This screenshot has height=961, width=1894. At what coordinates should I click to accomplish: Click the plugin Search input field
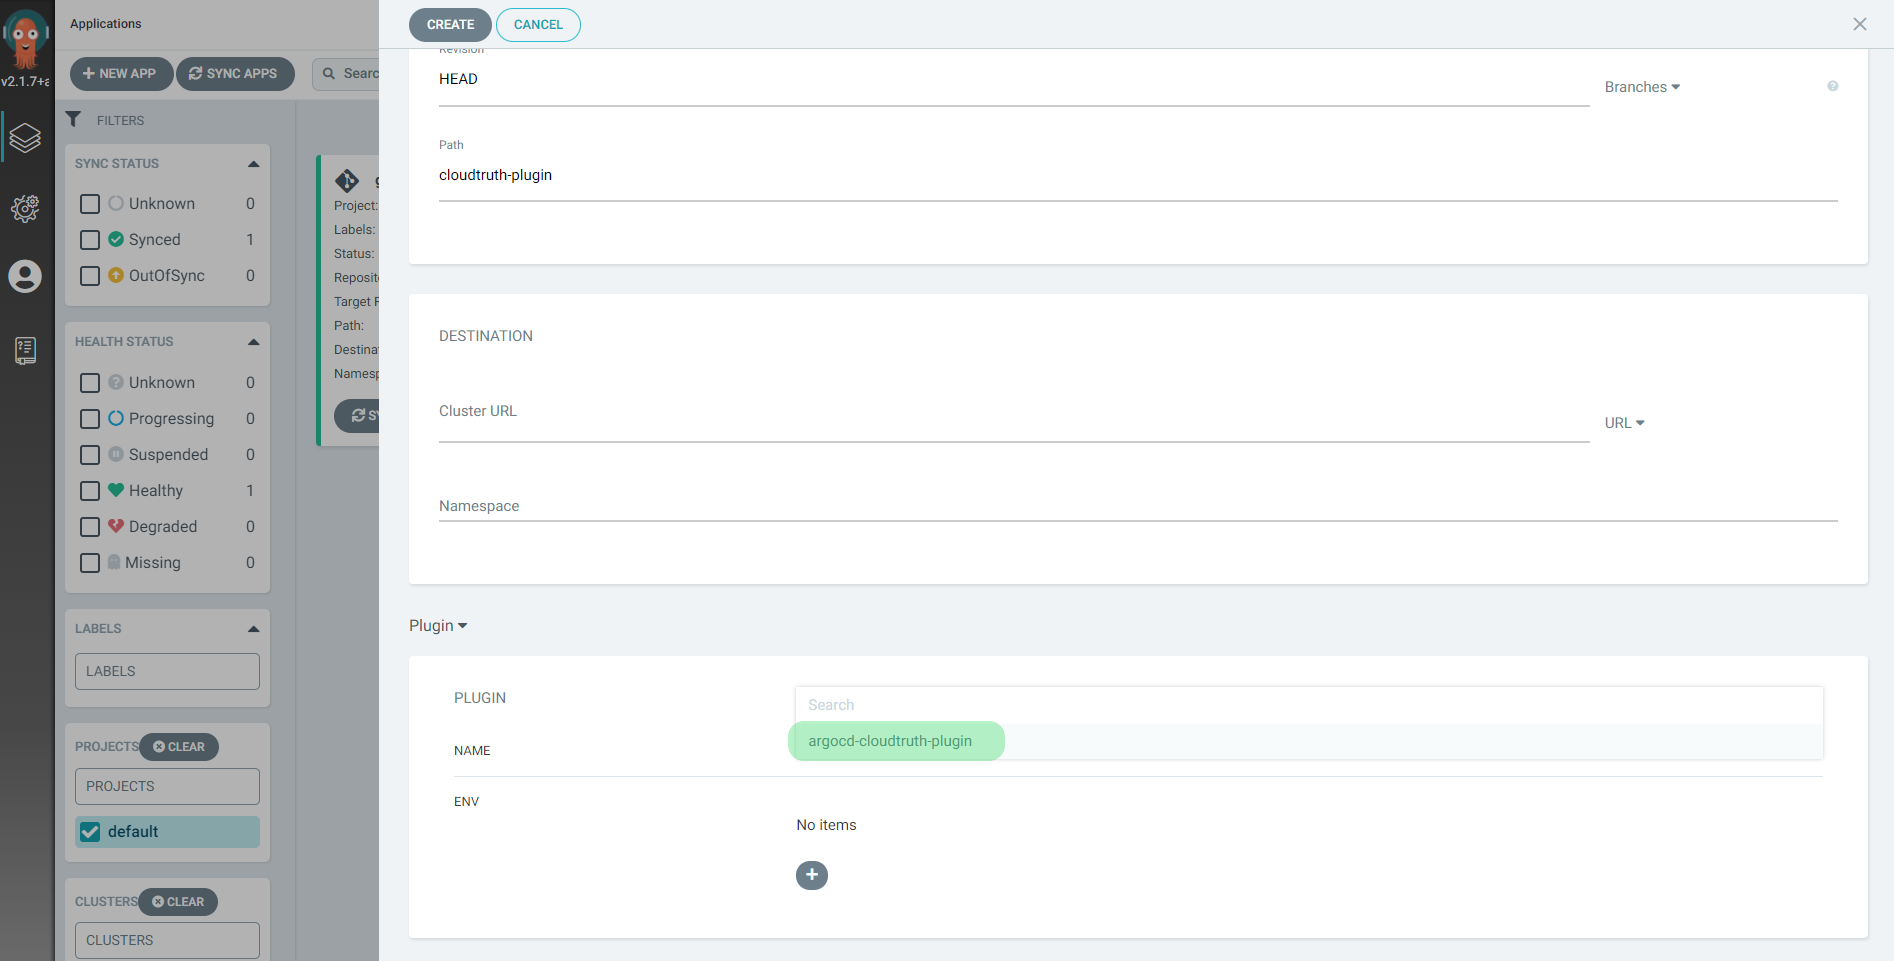(x=1309, y=705)
